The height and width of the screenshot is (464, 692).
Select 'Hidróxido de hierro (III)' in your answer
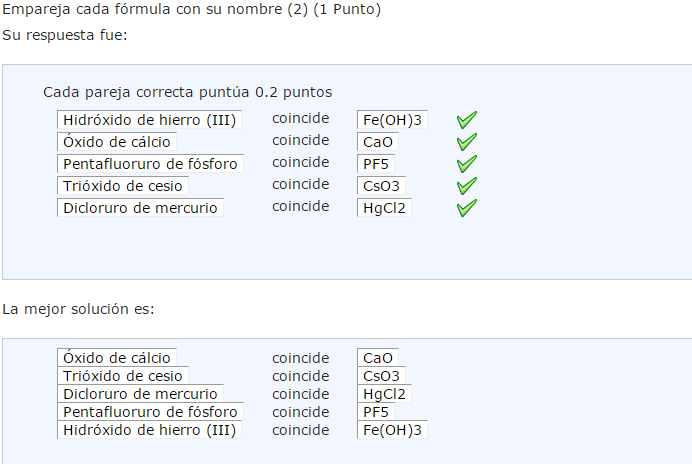tap(149, 121)
